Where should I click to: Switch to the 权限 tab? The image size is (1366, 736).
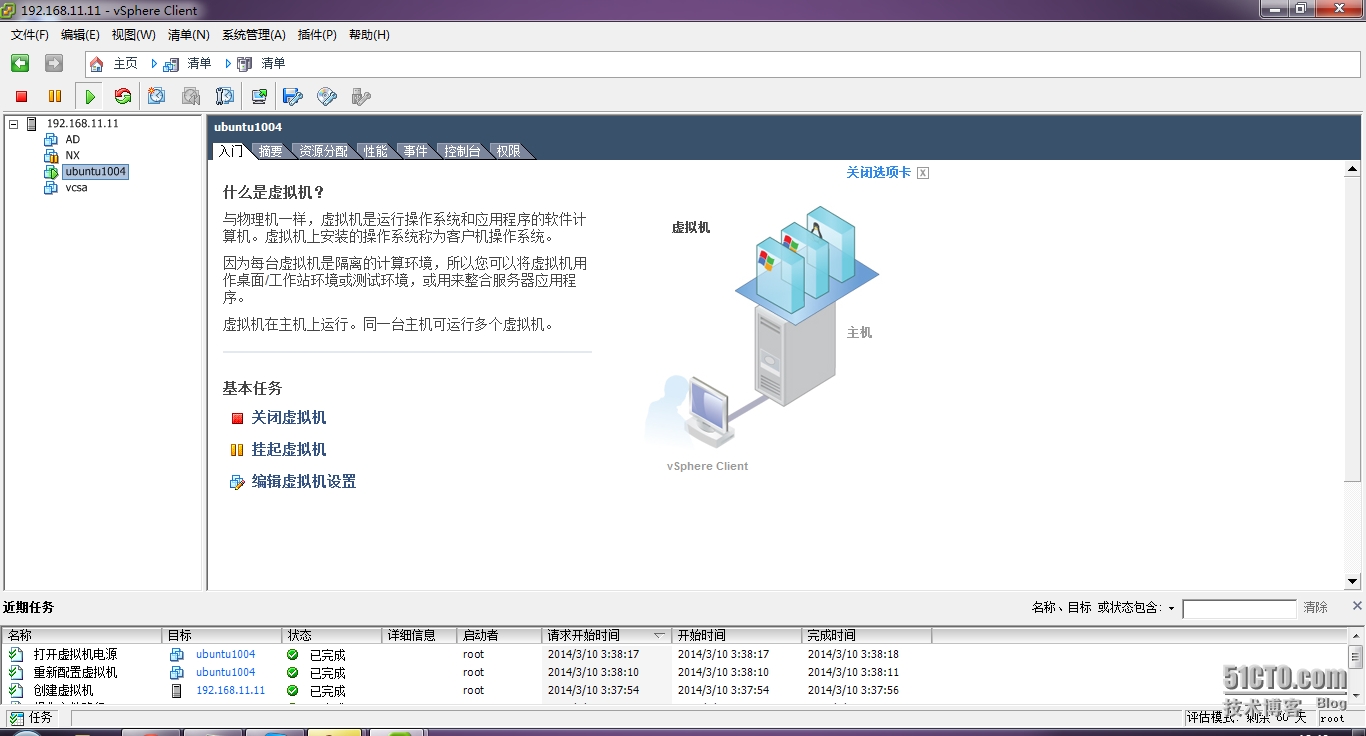coord(508,151)
